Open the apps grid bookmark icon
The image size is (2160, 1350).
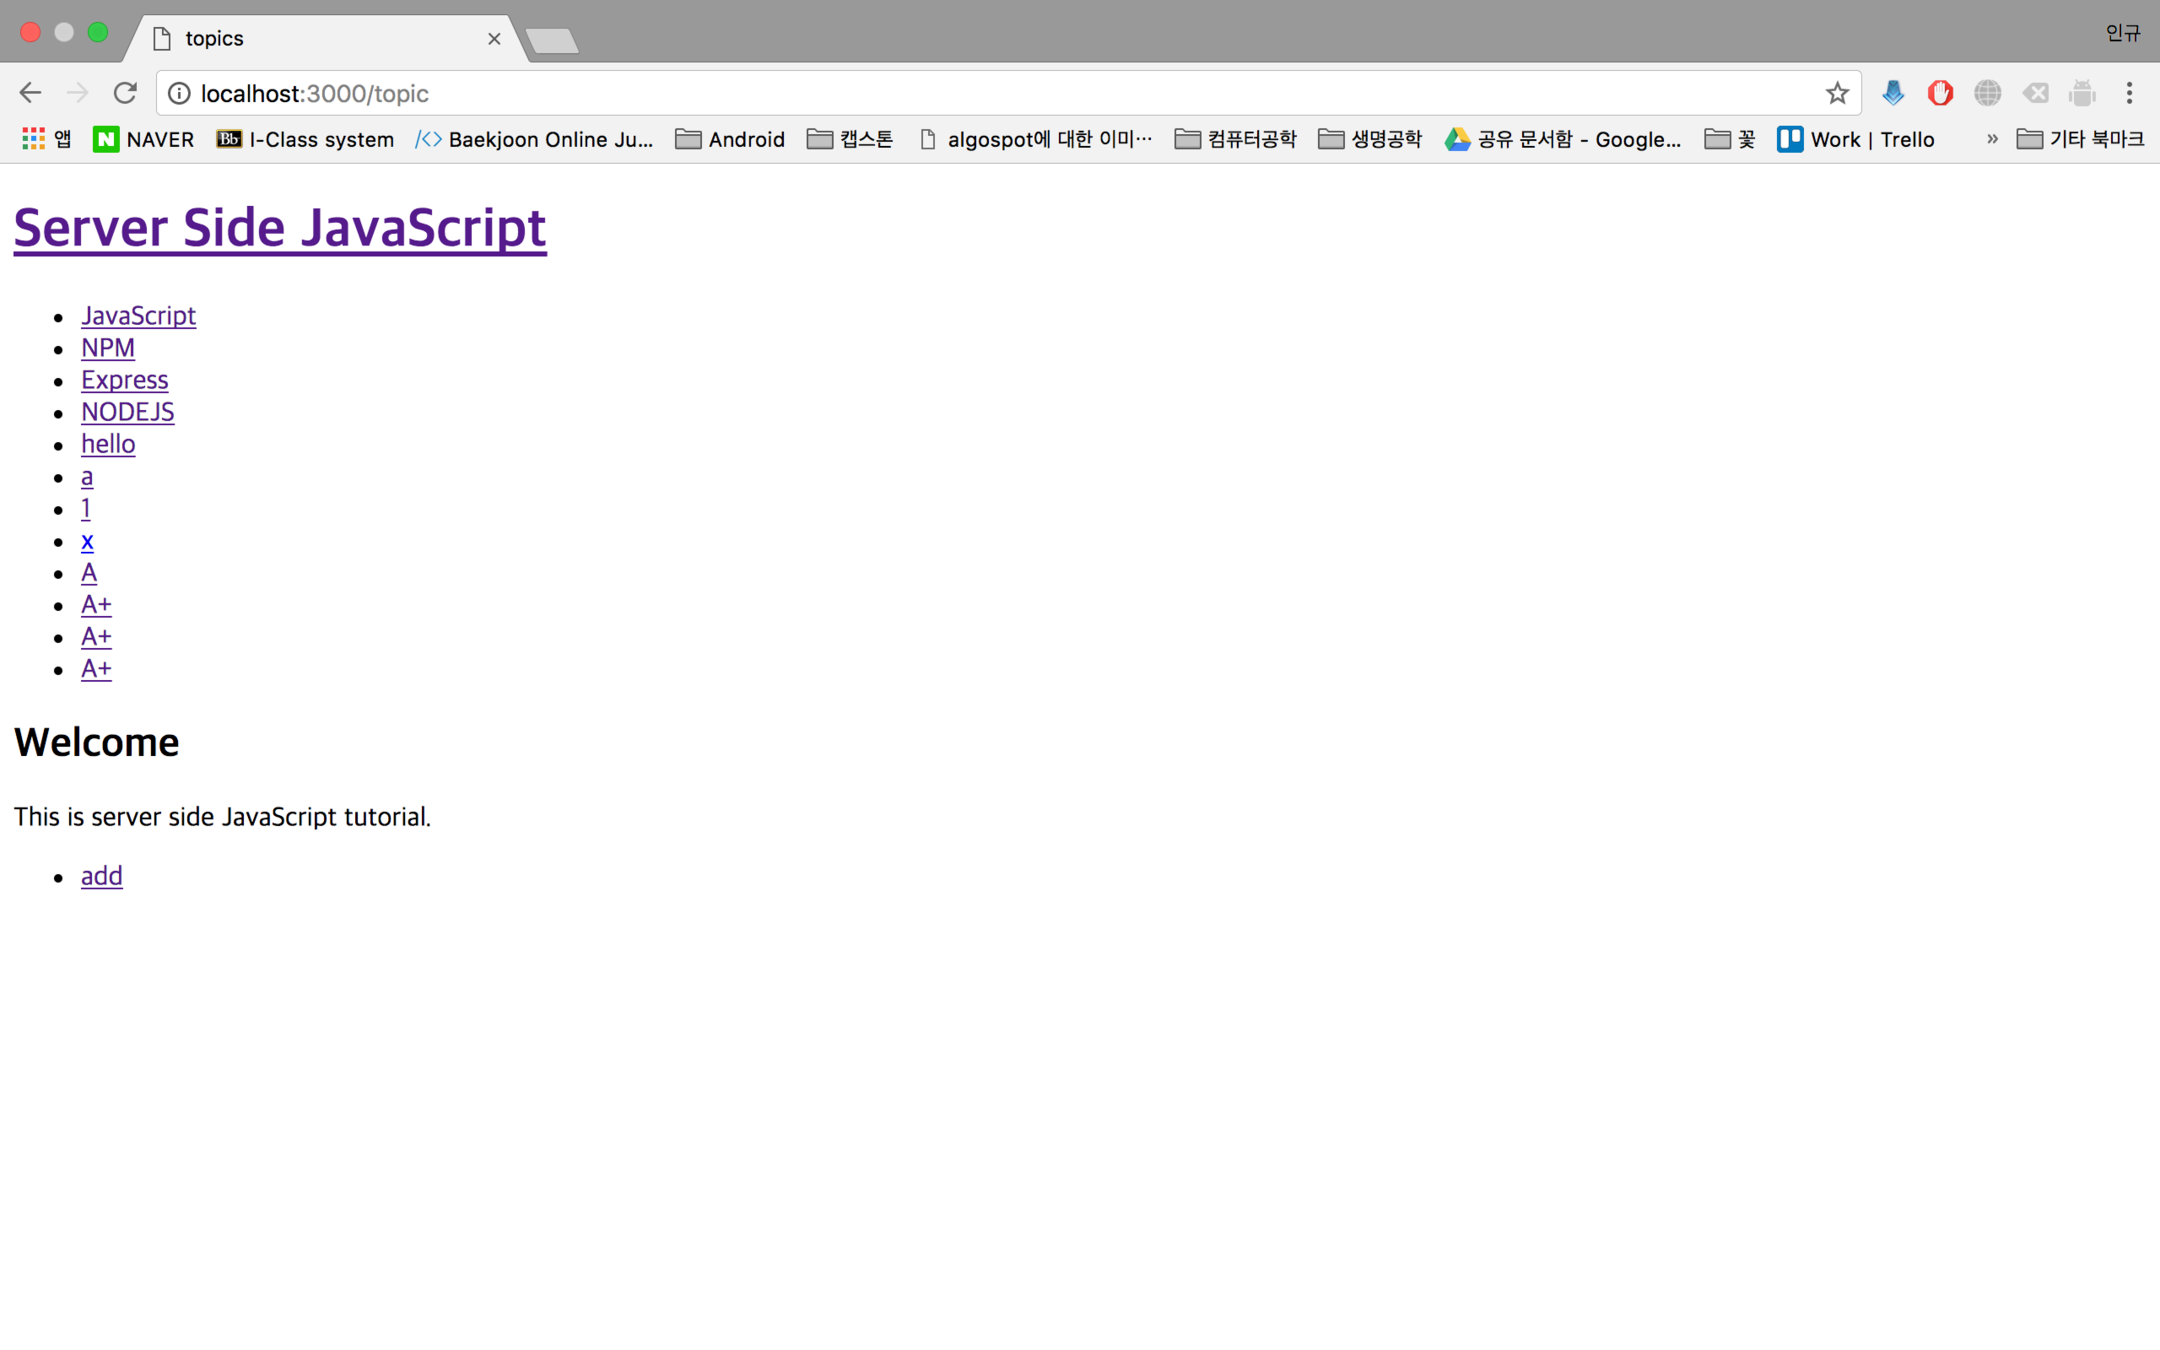coord(34,139)
